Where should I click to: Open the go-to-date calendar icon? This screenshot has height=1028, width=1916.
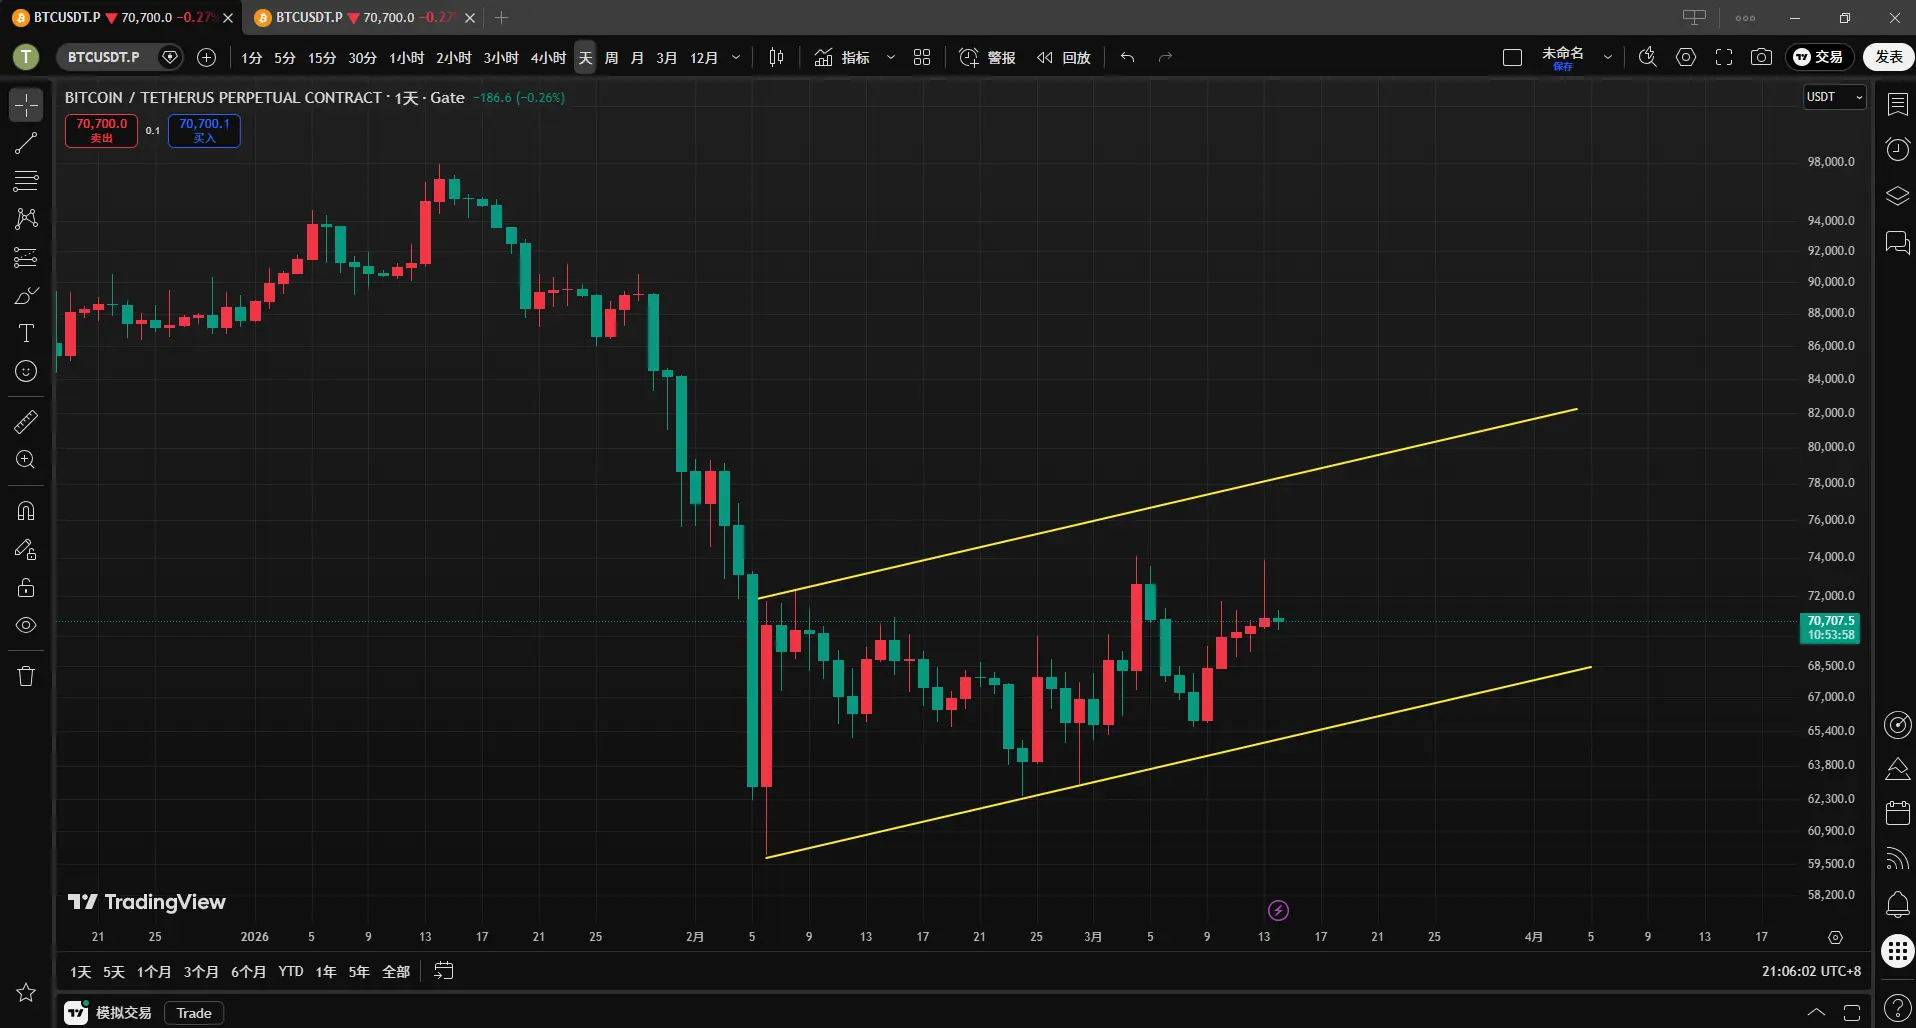[444, 971]
